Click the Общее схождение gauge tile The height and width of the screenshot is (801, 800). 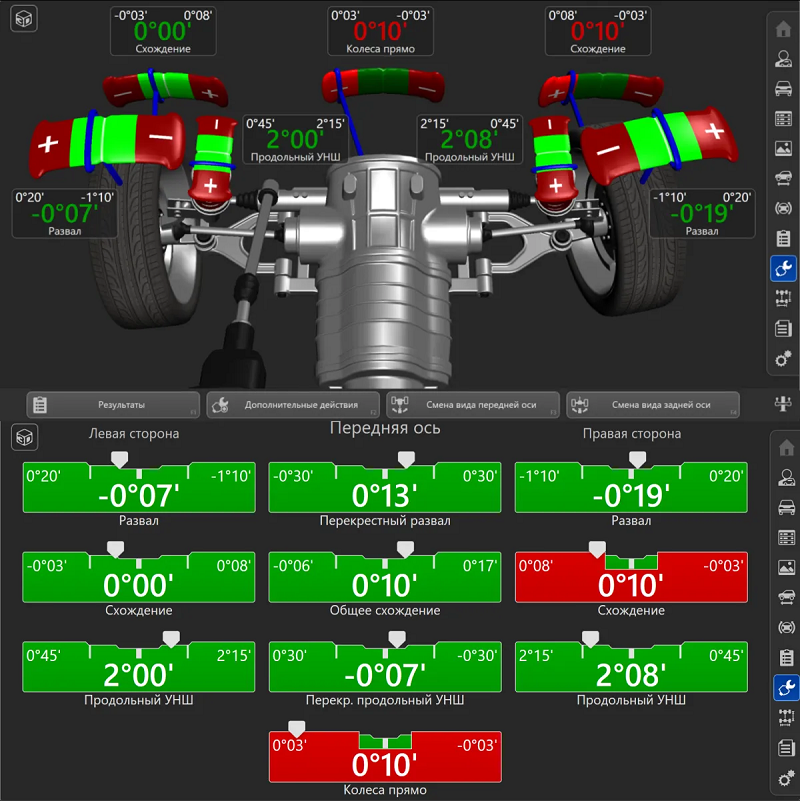click(x=385, y=577)
